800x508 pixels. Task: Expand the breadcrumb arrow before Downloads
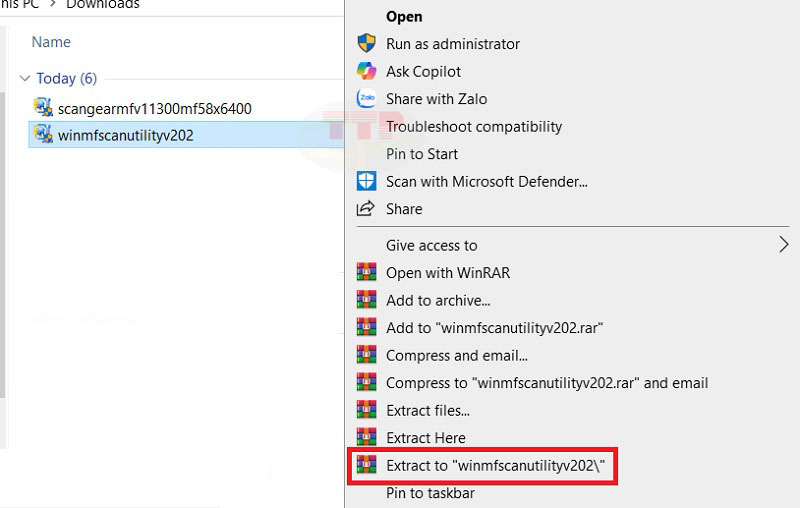coord(52,4)
